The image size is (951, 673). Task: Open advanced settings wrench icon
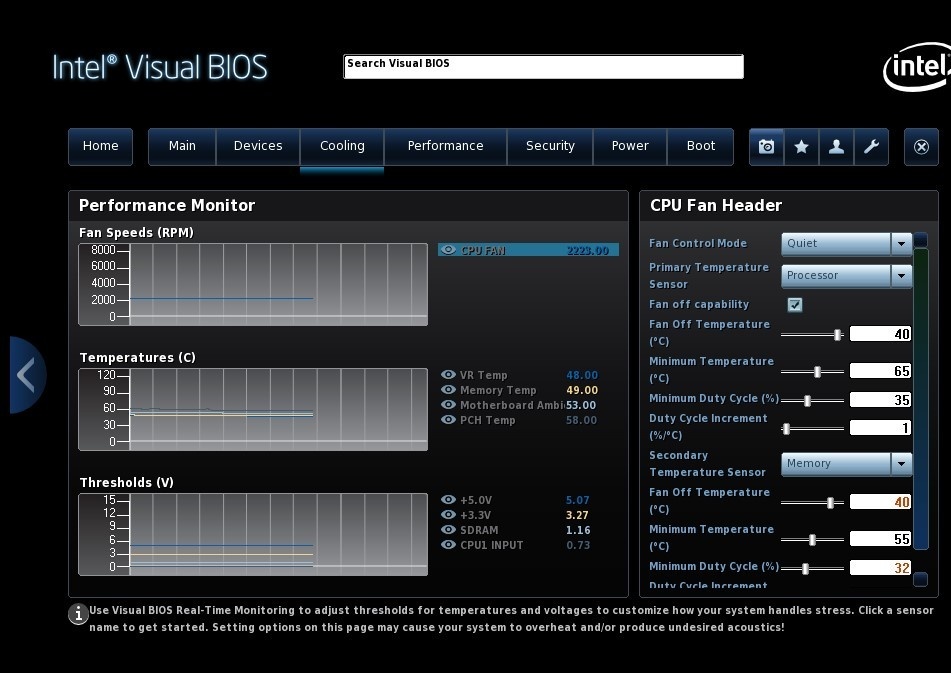coord(871,146)
